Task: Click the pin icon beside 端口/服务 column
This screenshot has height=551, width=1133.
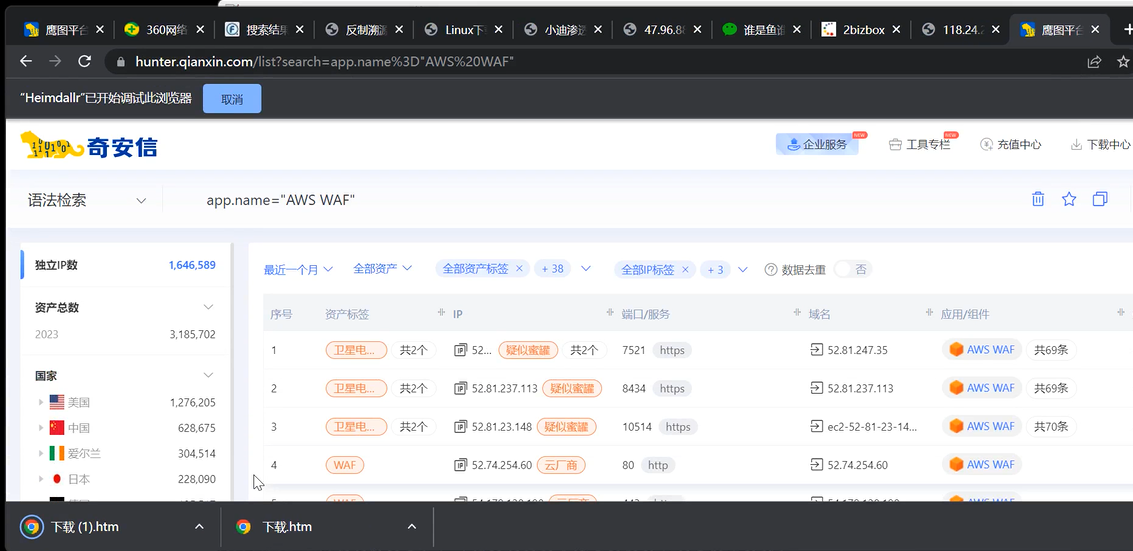Action: click(796, 313)
